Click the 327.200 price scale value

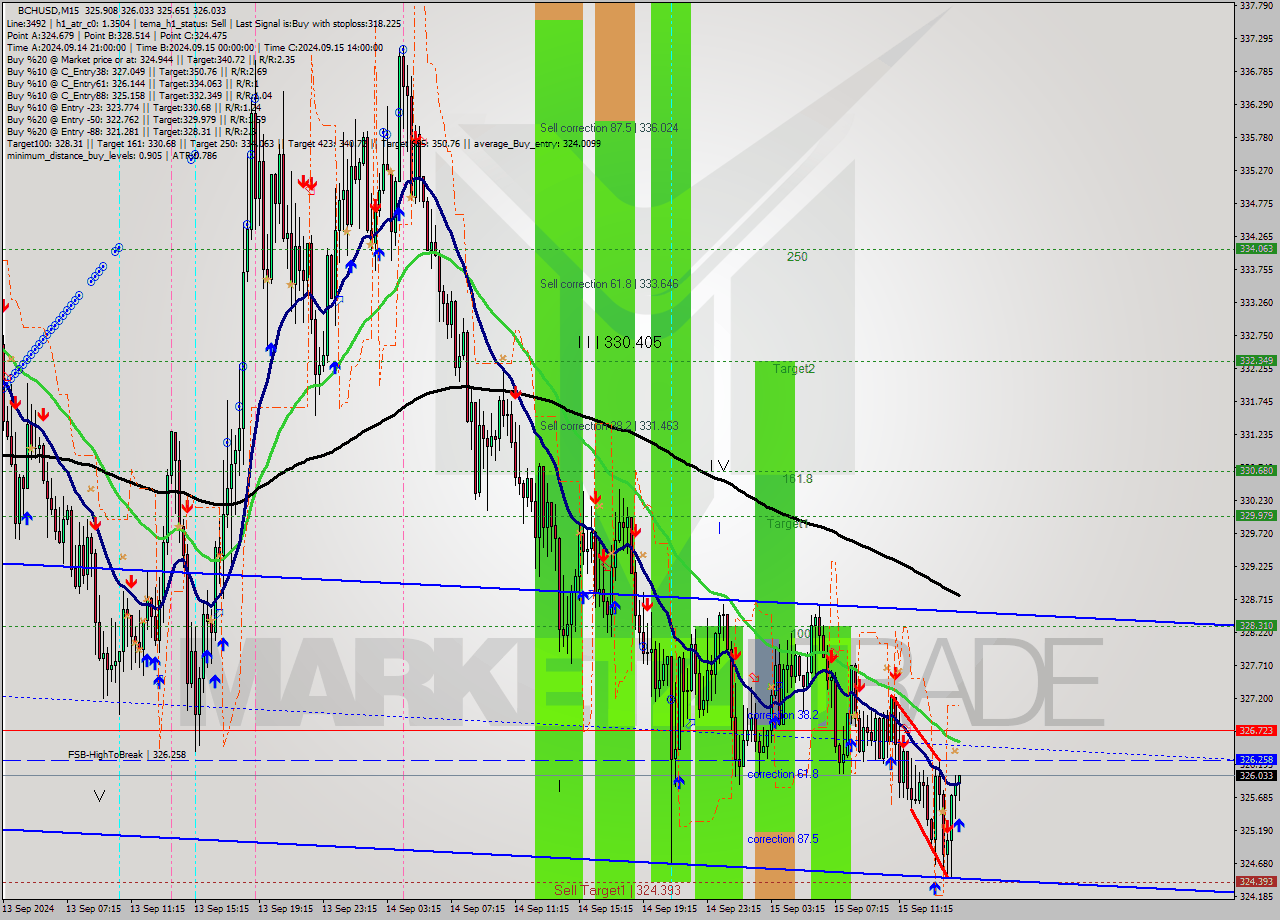coord(1256,698)
